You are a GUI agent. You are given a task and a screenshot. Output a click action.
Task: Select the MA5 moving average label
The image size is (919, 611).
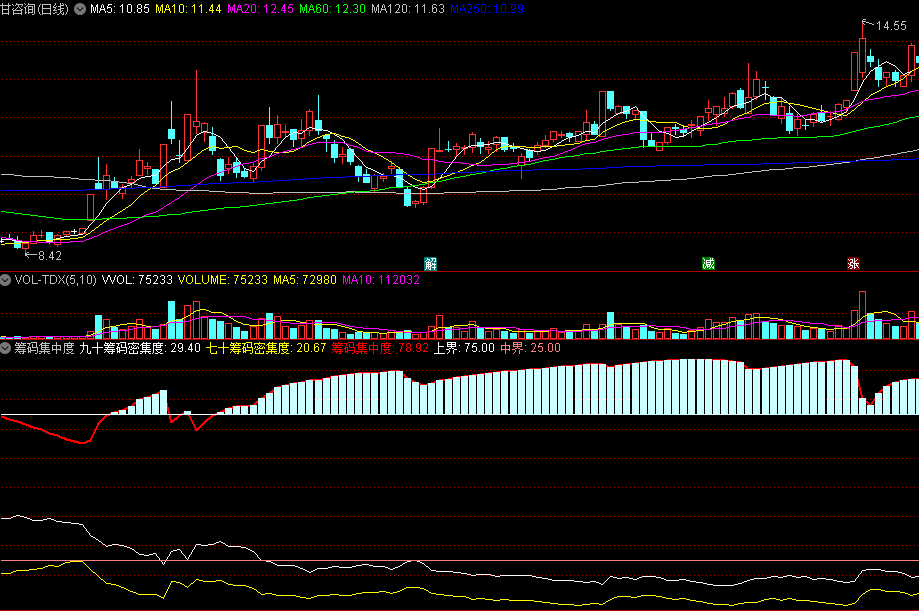(x=120, y=9)
